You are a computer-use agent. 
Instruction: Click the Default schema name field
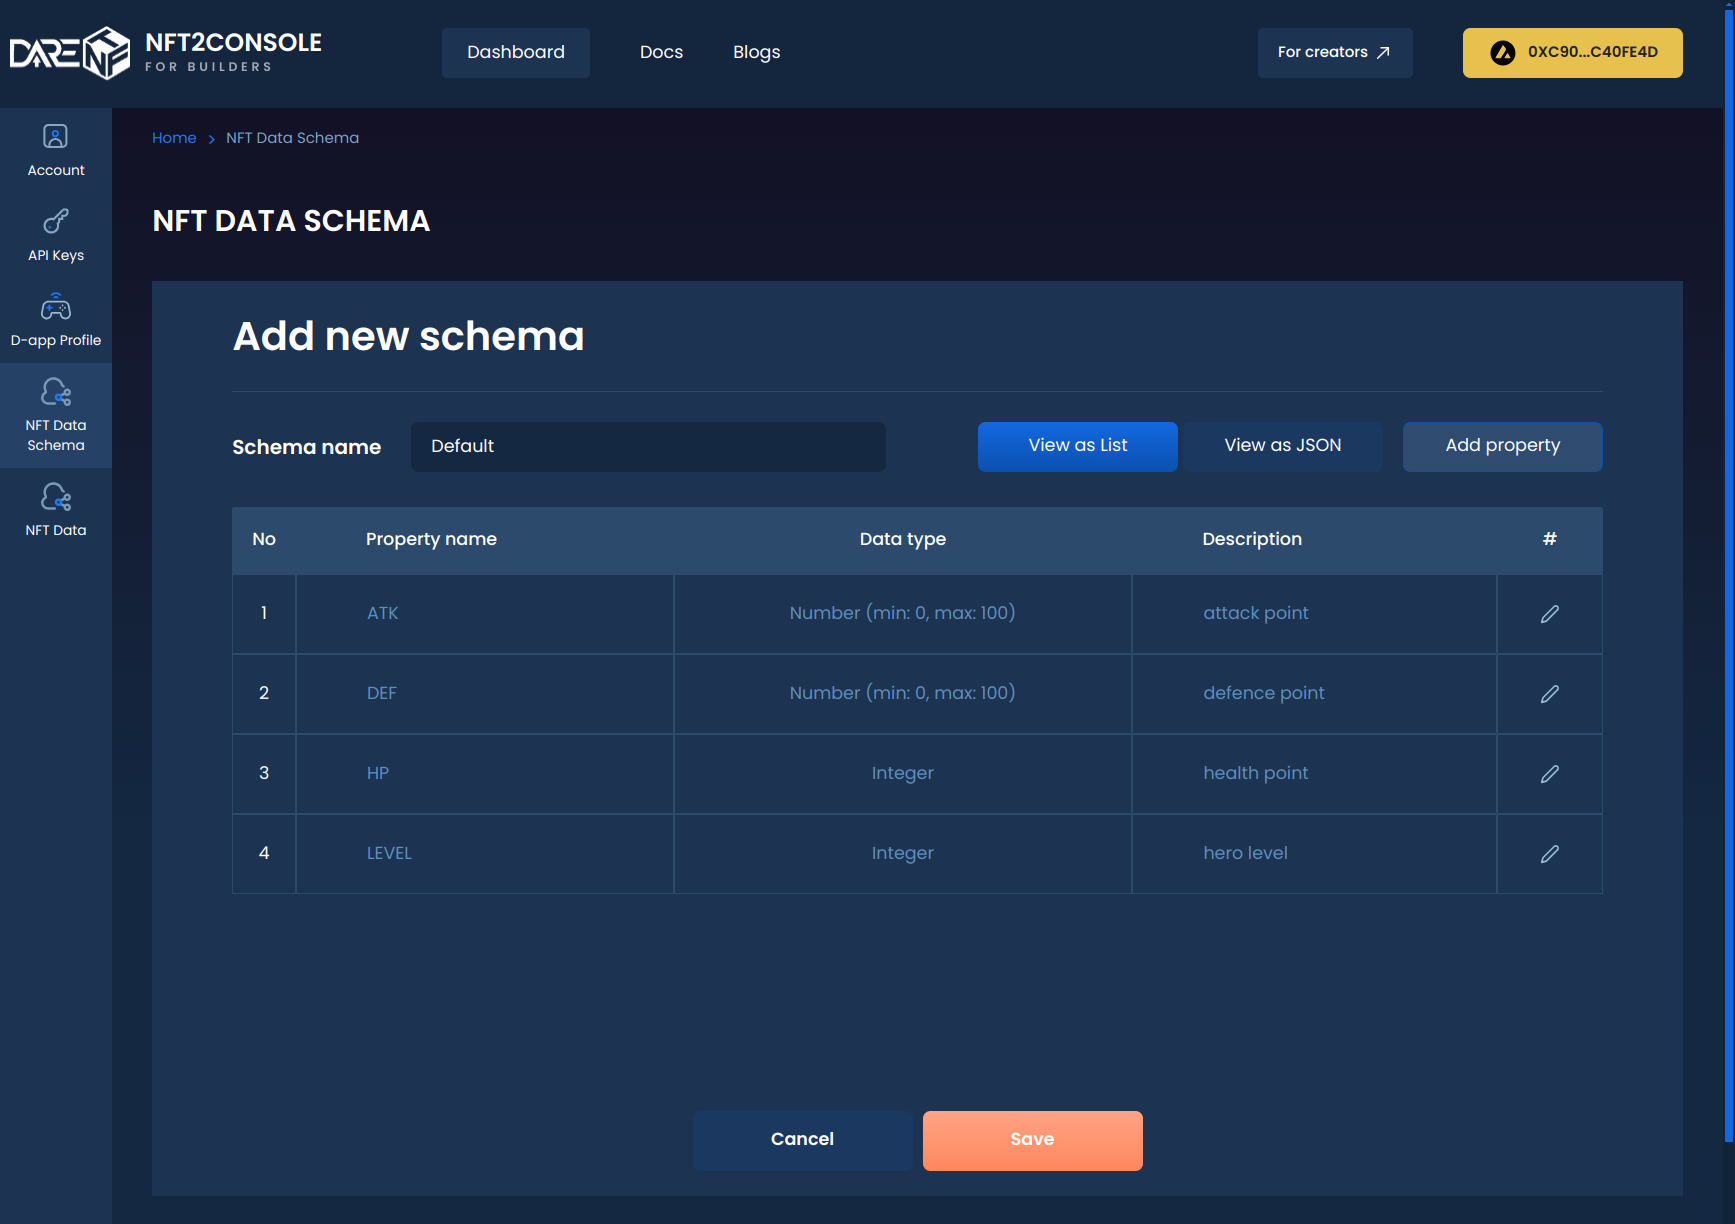[647, 446]
